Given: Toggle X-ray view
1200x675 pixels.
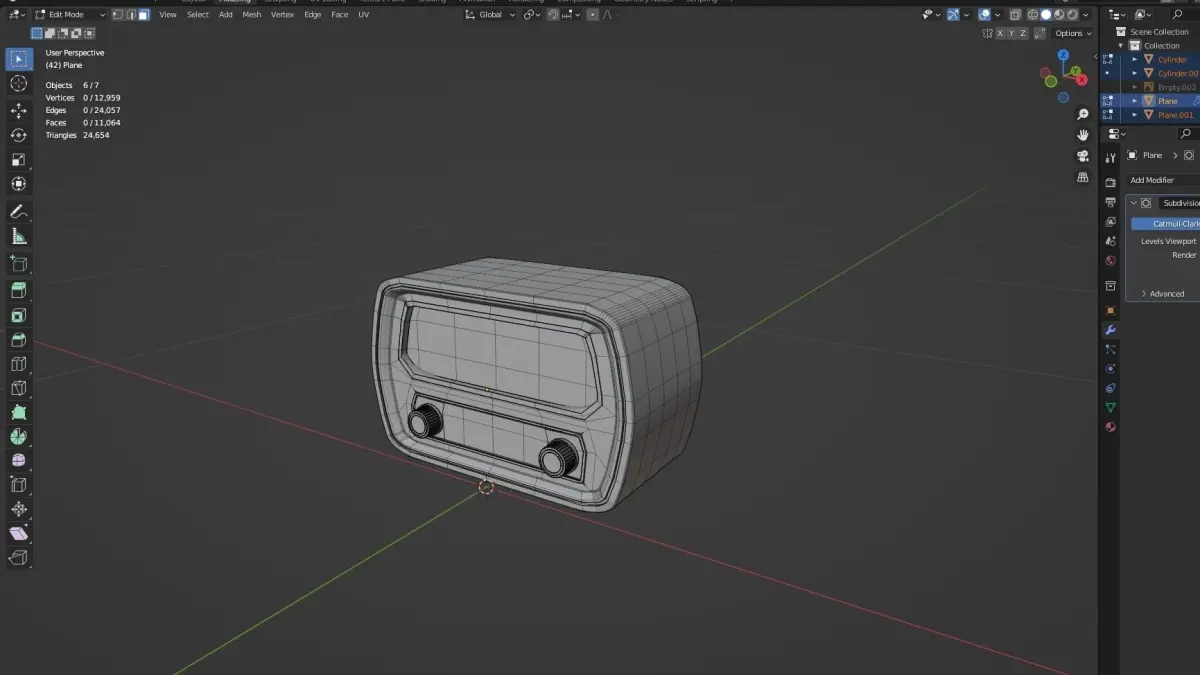Looking at the screenshot, I should [1016, 15].
